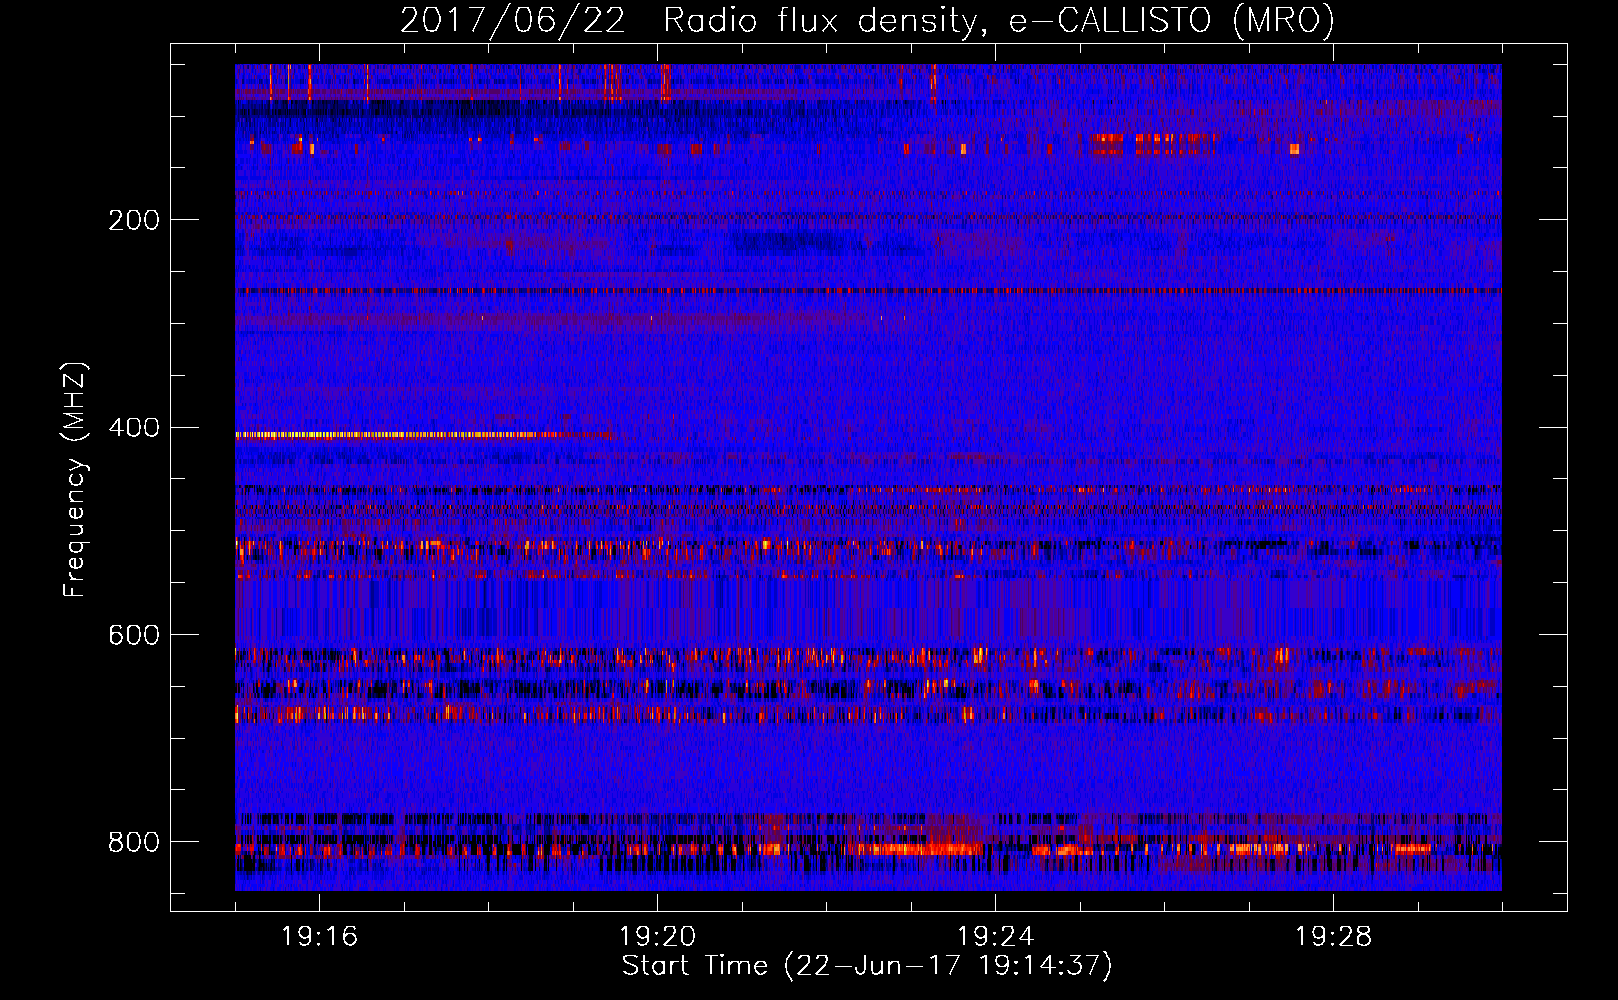Click the bright yellow emission line near 400 MHz
The image size is (1618, 1000).
(425, 435)
